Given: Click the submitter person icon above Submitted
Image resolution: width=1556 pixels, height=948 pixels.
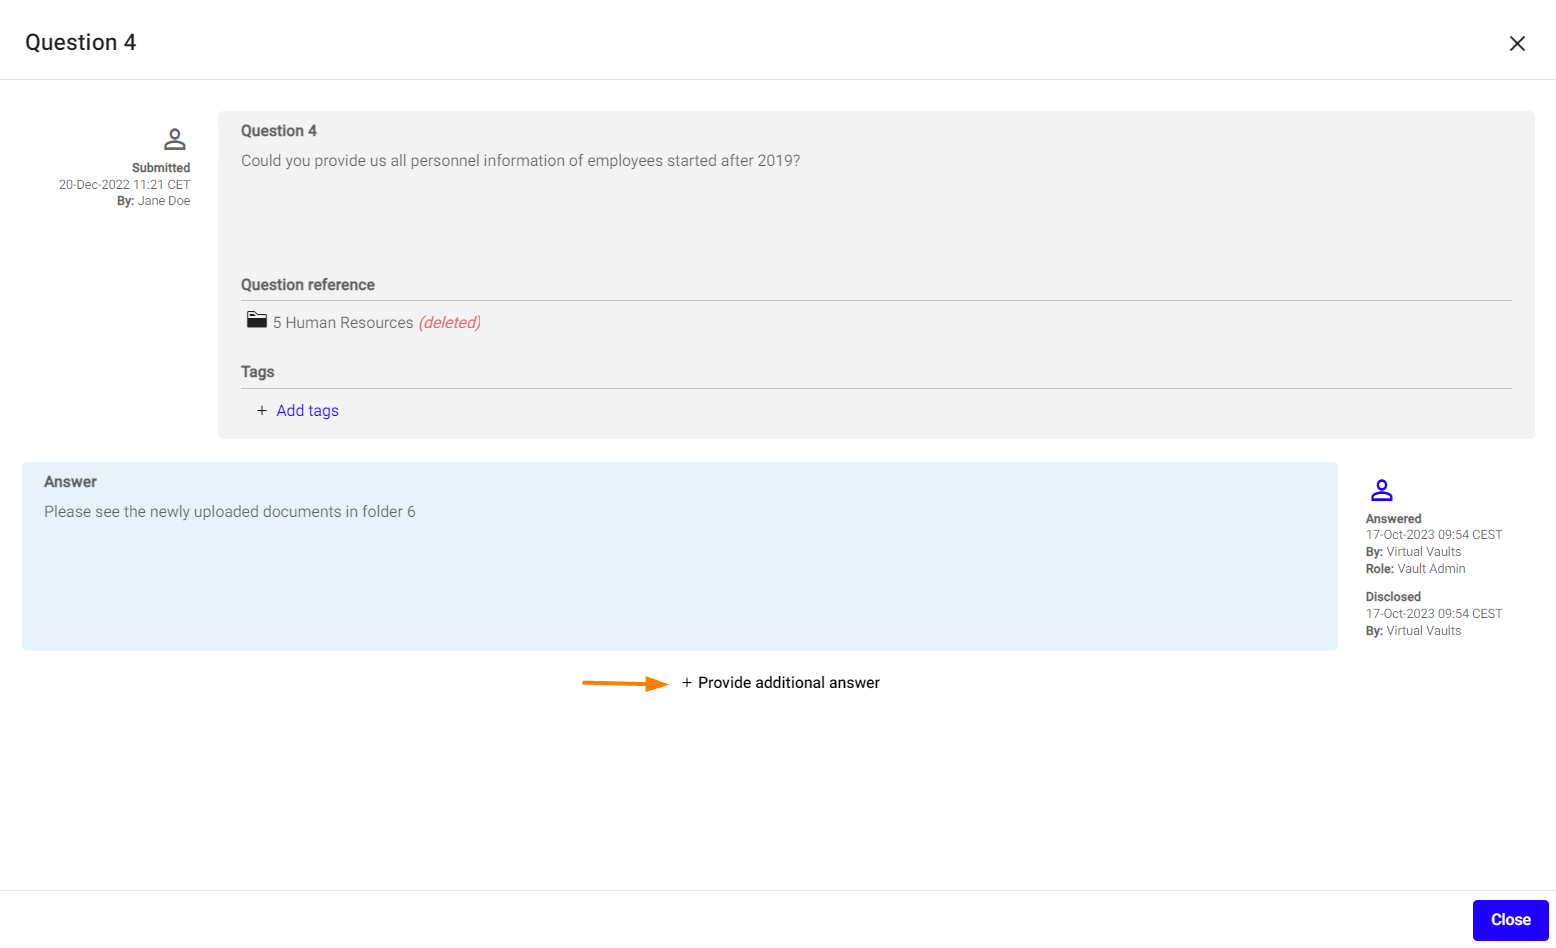Looking at the screenshot, I should (175, 139).
